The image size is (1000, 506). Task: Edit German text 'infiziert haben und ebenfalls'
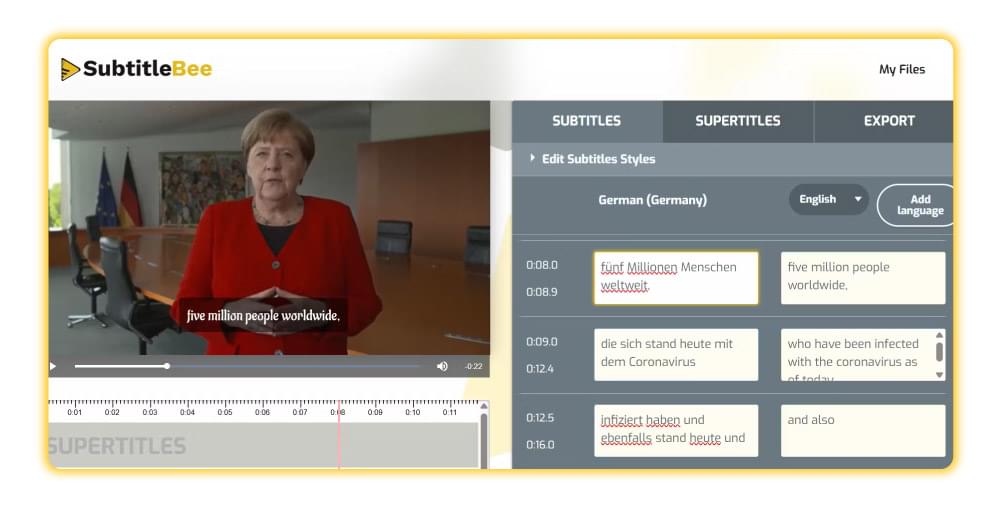click(676, 431)
